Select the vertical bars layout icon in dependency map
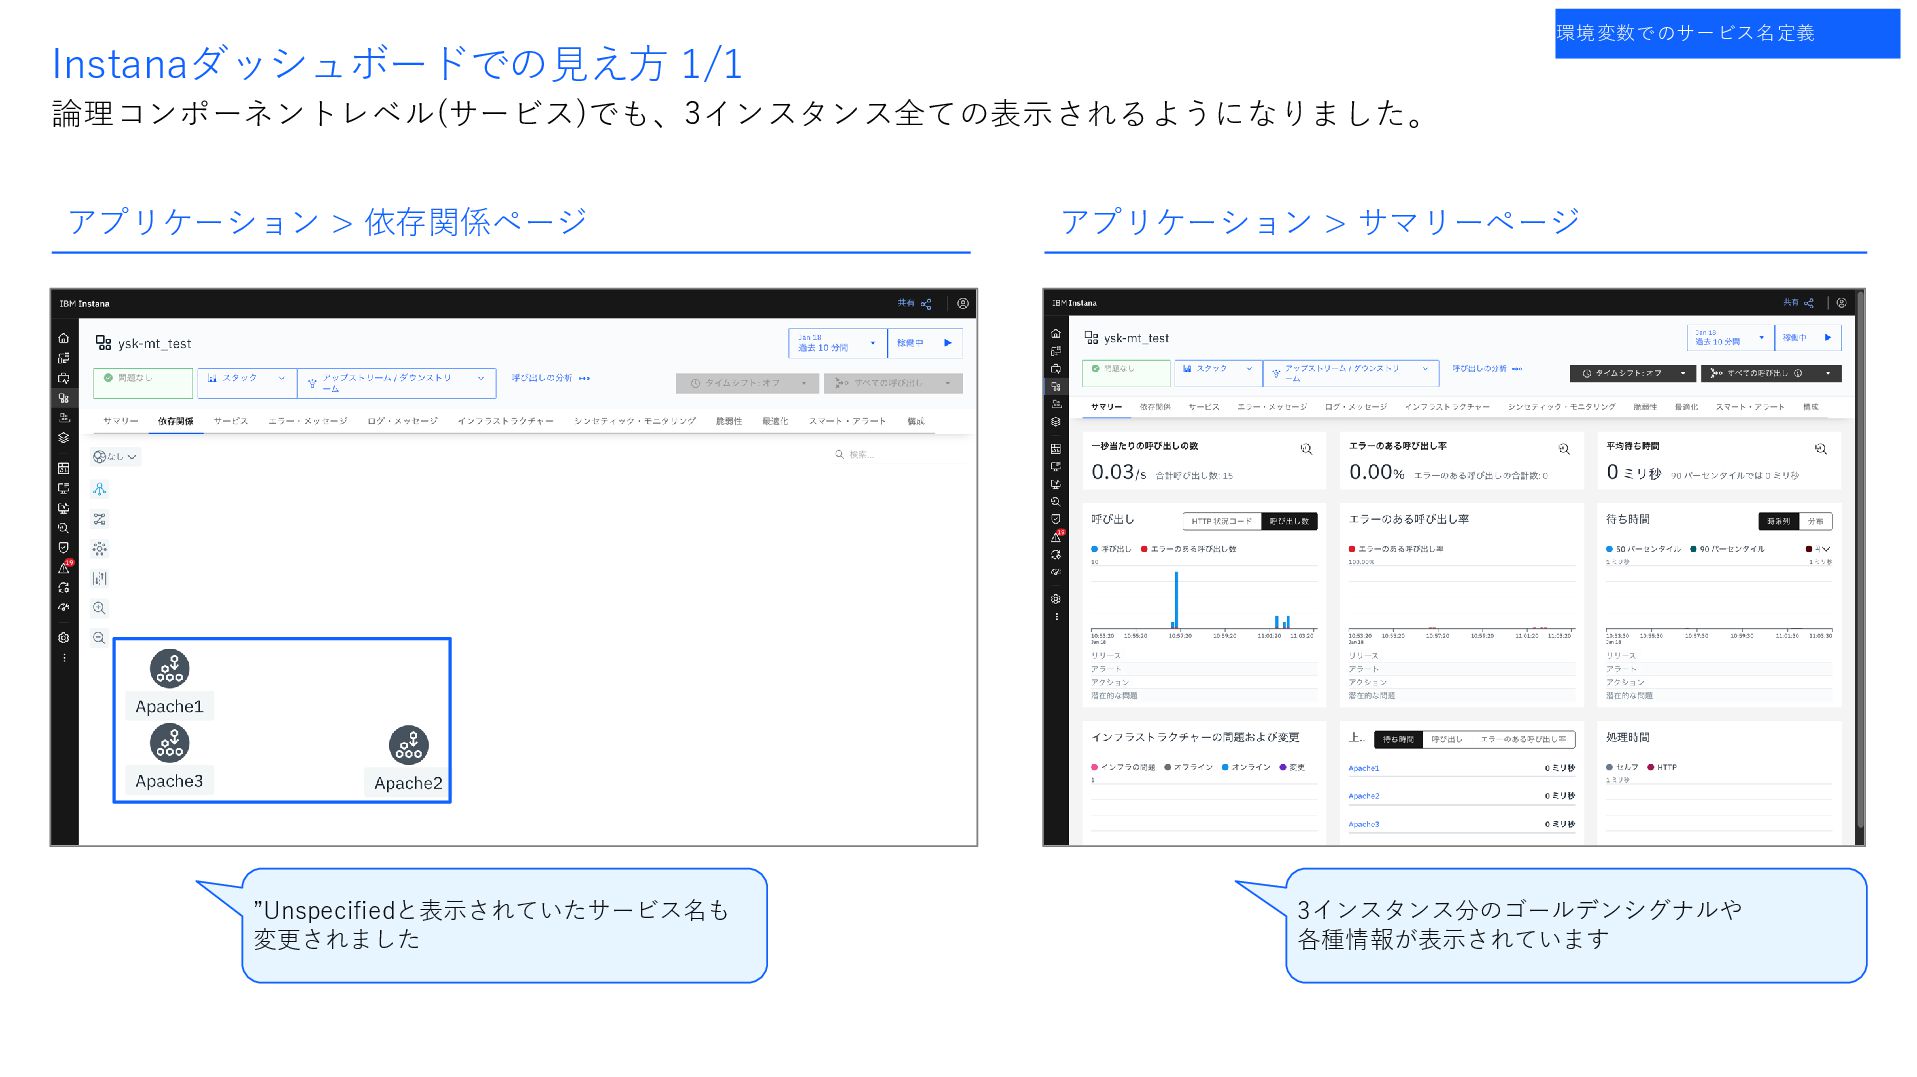 click(x=99, y=578)
